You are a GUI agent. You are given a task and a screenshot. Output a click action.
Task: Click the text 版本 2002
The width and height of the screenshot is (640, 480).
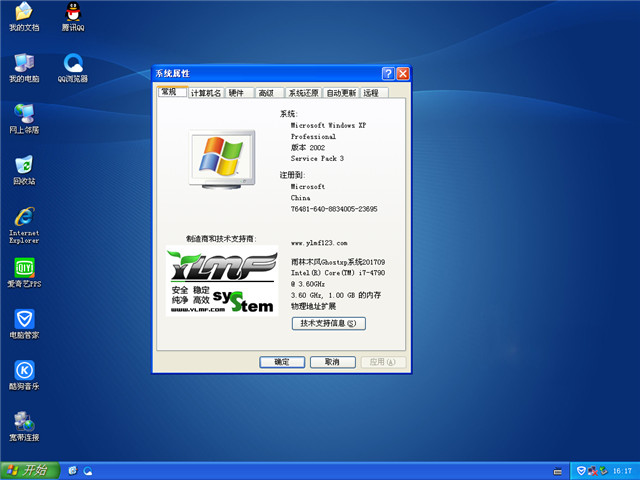coord(308,147)
